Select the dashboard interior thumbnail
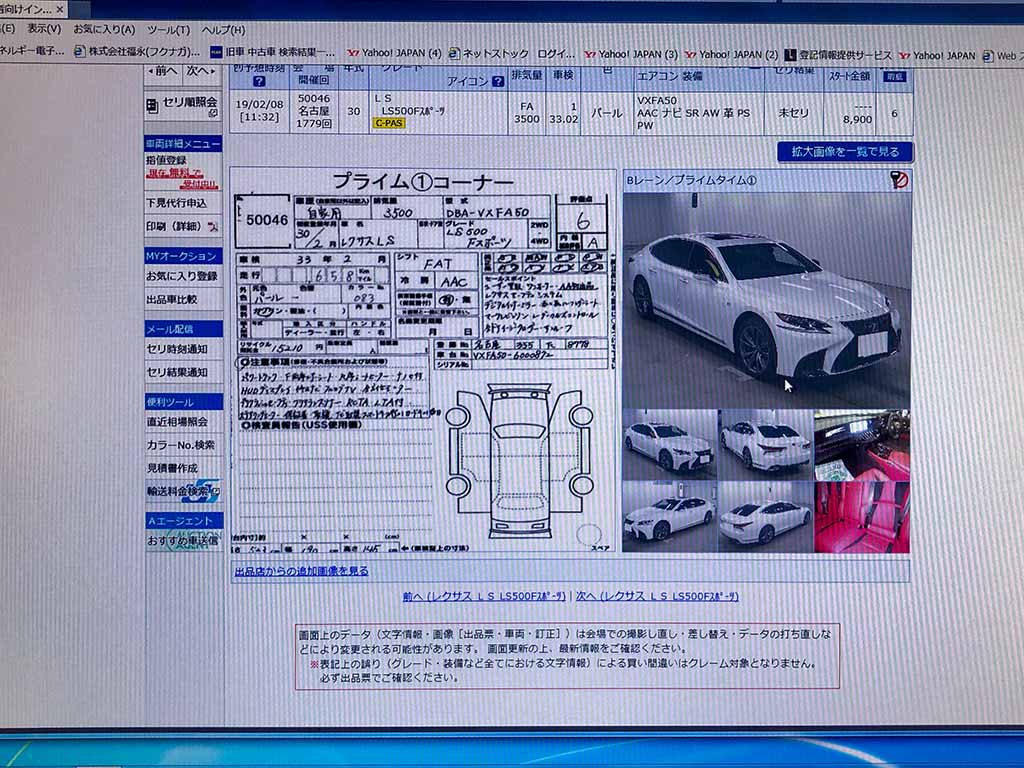The image size is (1024, 768). [861, 443]
